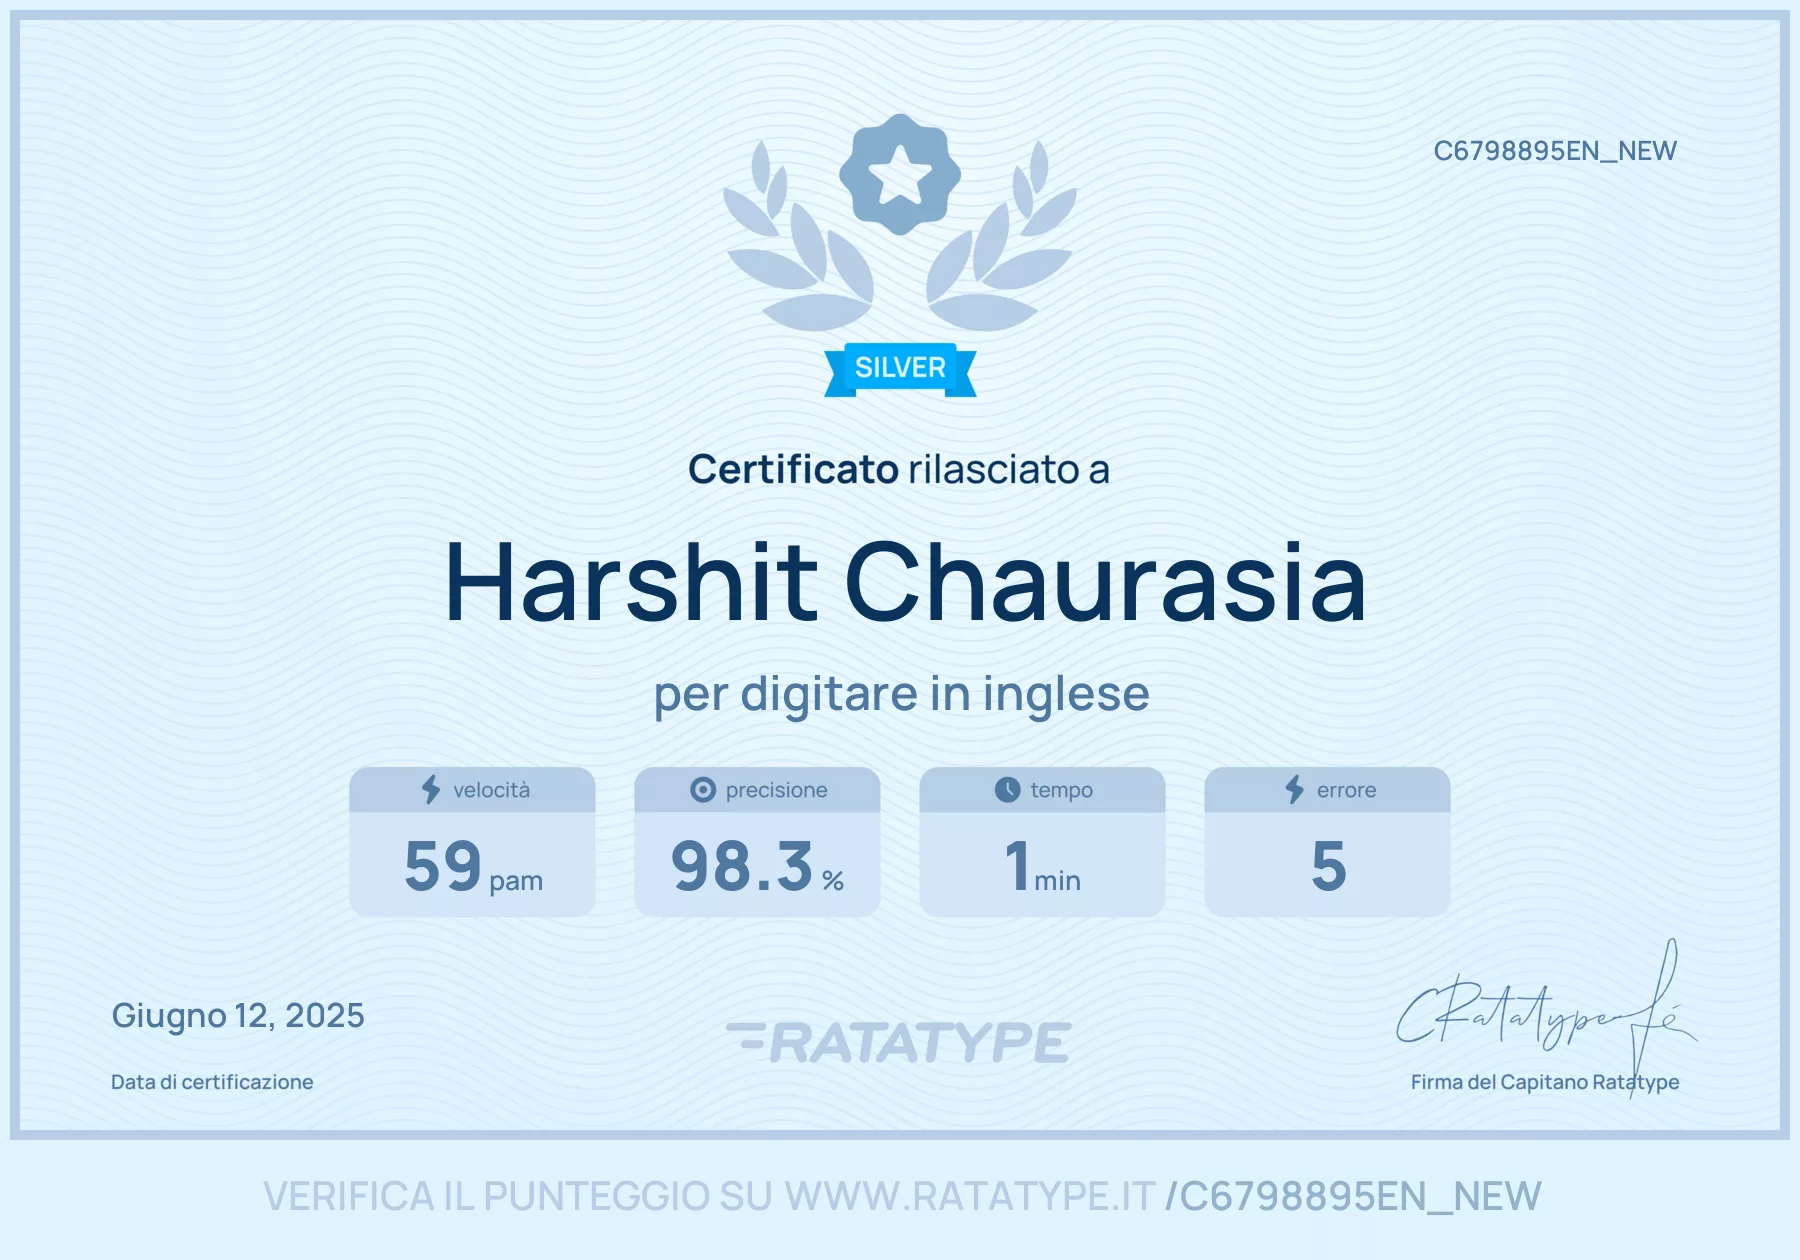1800x1260 pixels.
Task: Click the lightning icon beside errore
Action: coord(1295,790)
